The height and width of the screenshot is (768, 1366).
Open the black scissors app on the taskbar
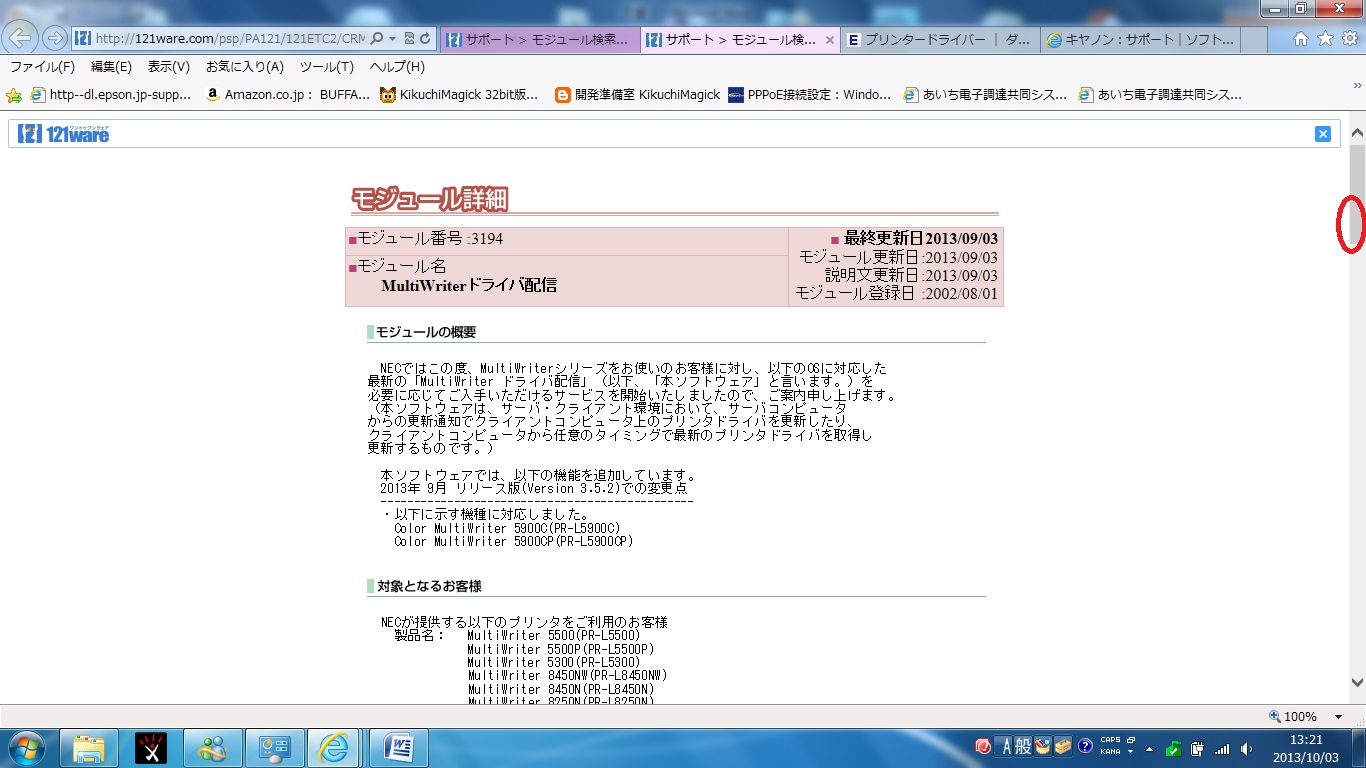click(x=151, y=747)
